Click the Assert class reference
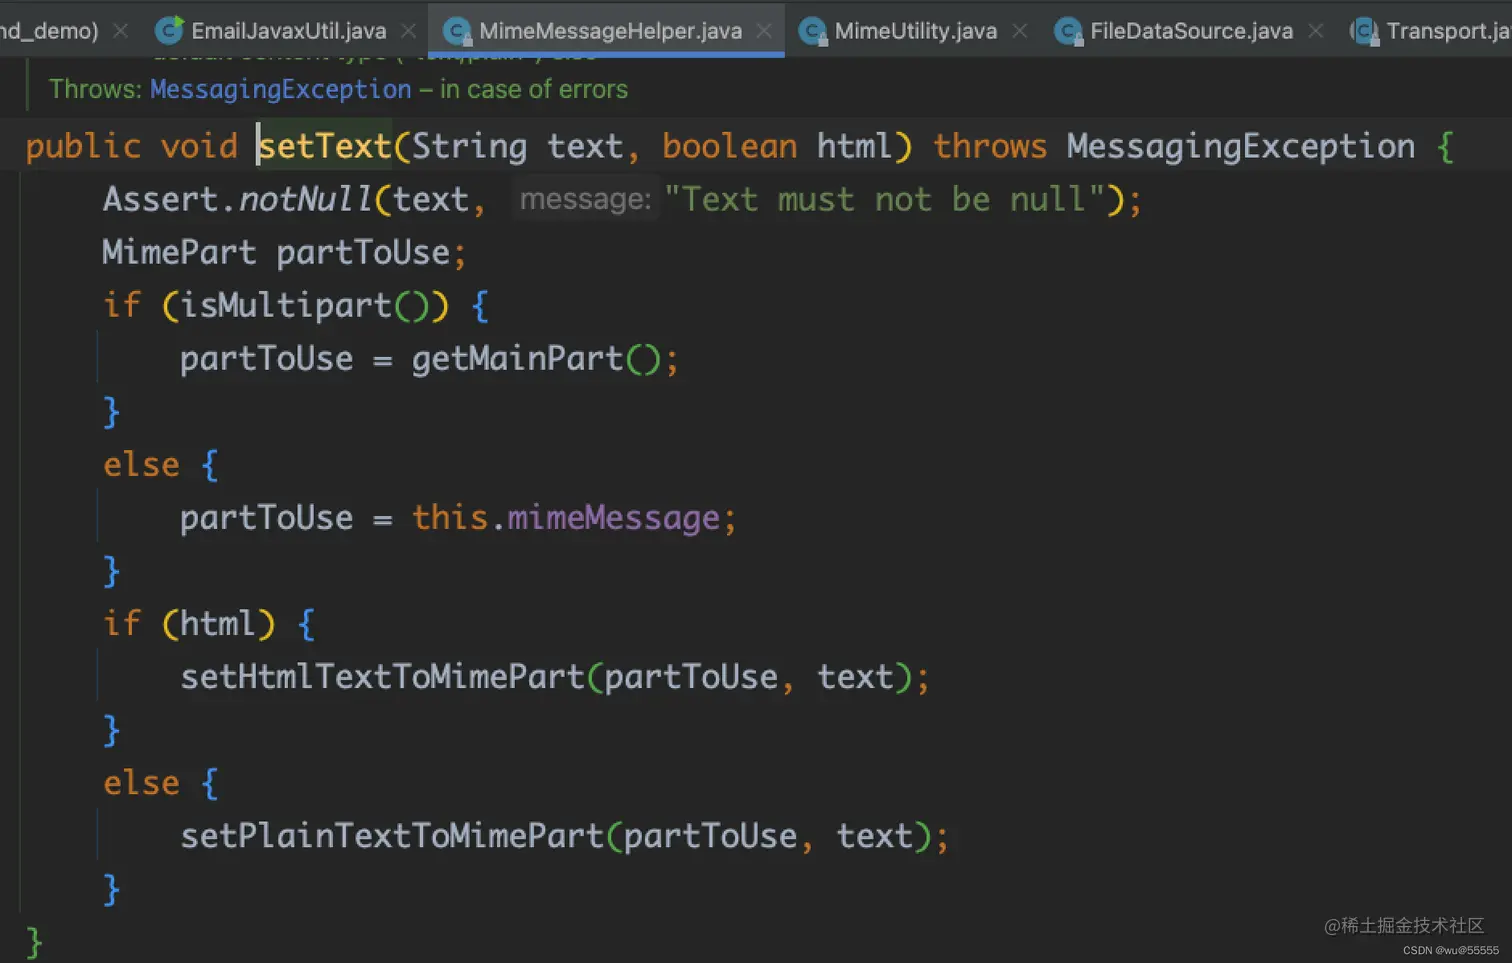Screen dimensions: 1512x963 click(x=160, y=199)
